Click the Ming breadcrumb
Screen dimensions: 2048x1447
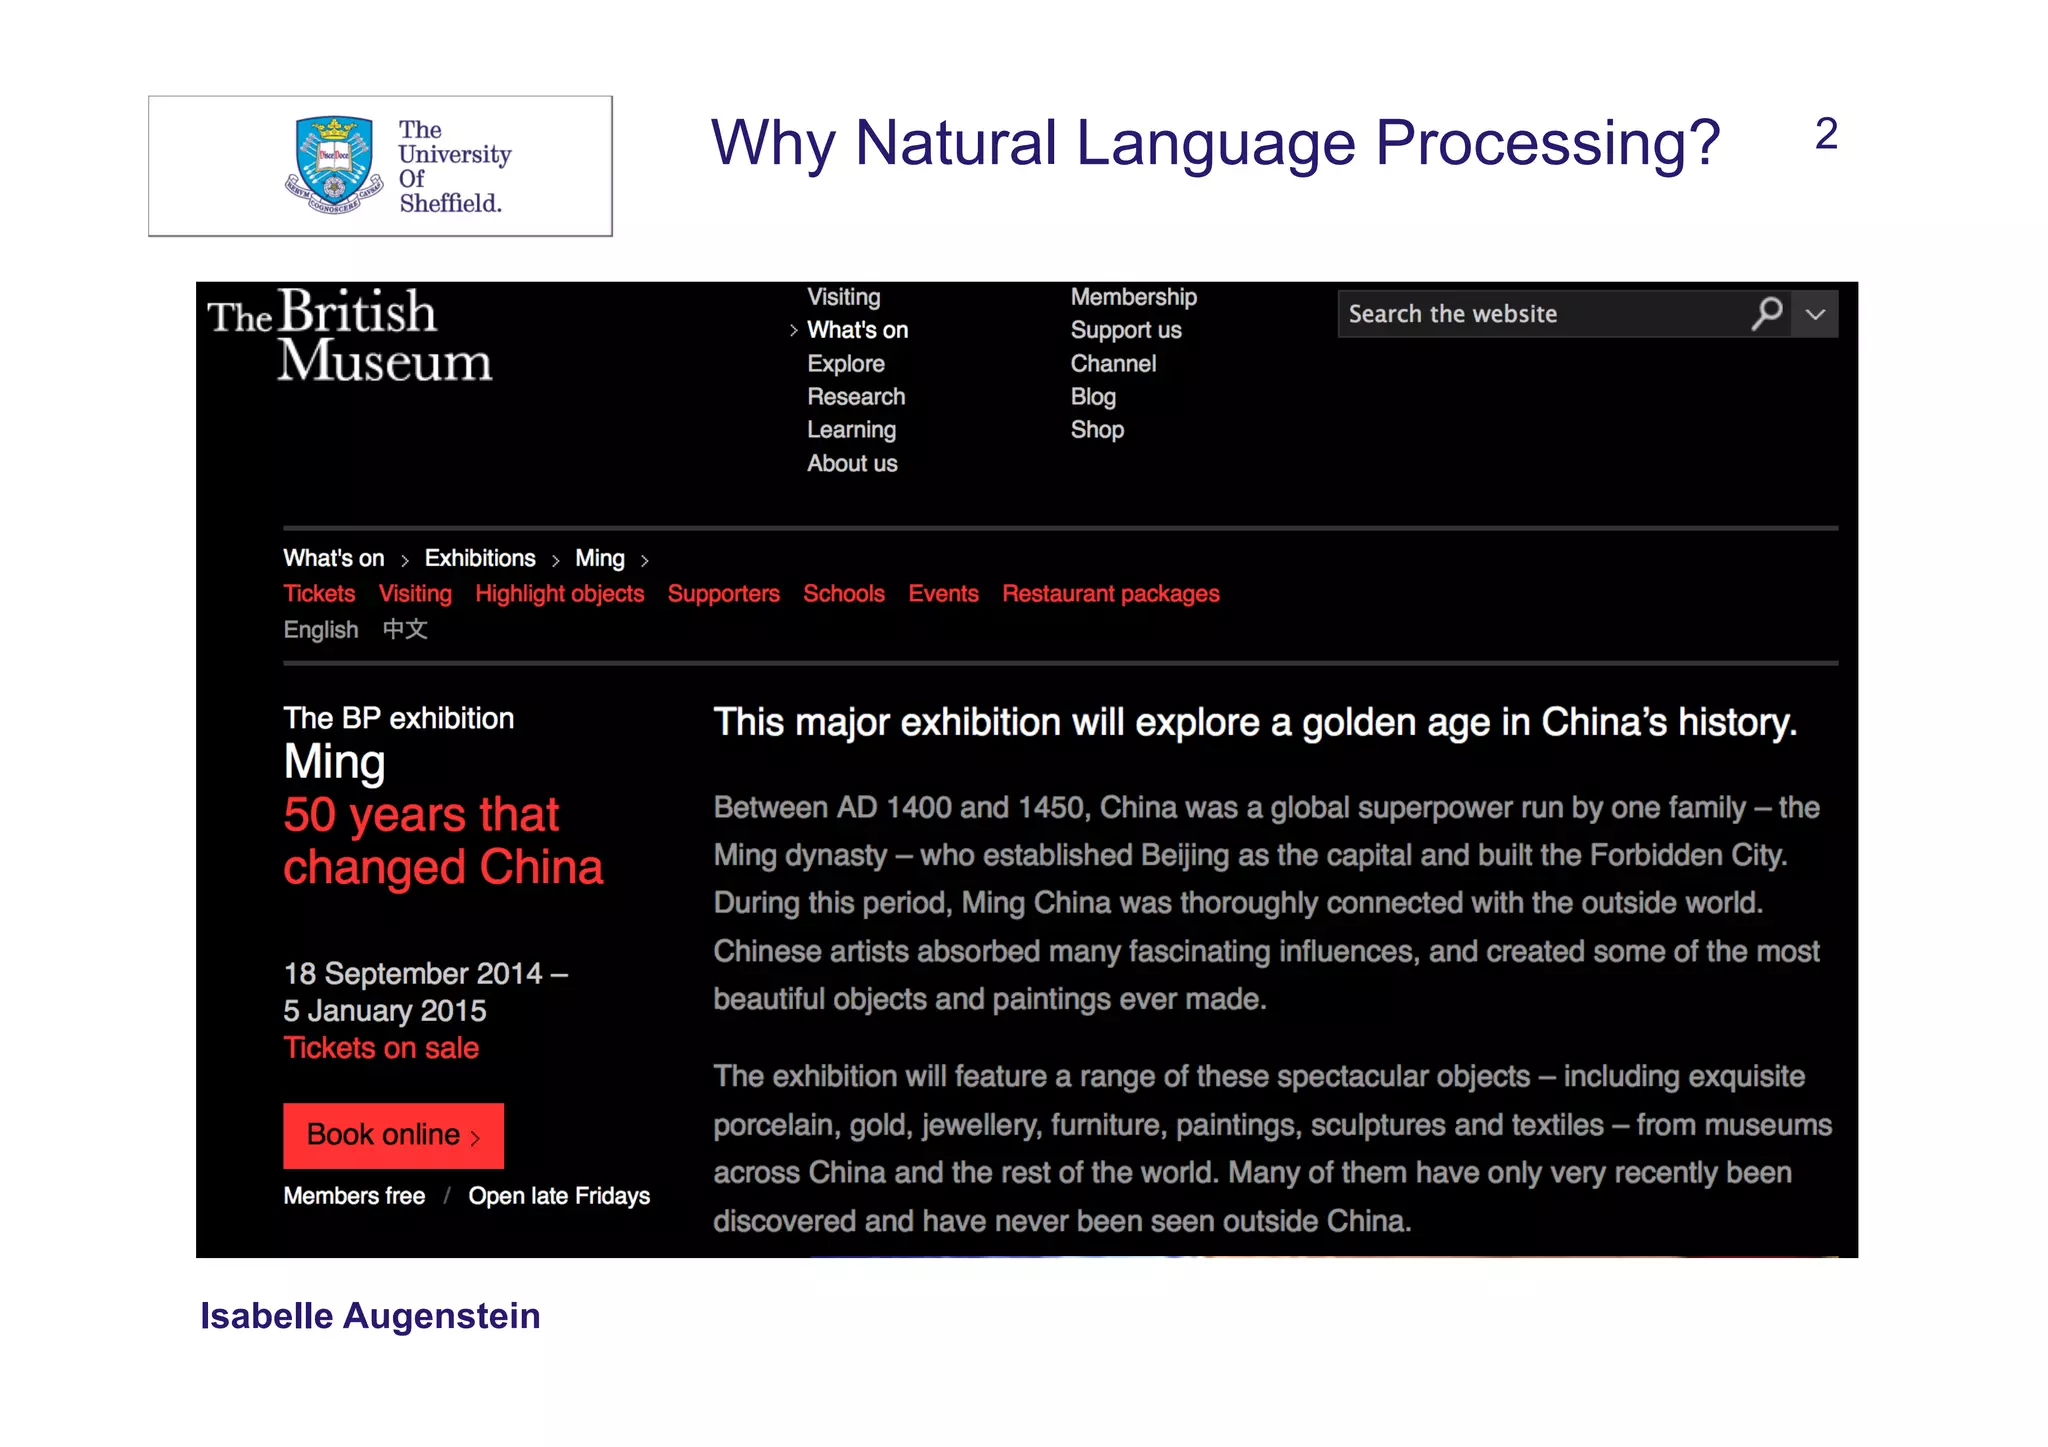coord(600,558)
